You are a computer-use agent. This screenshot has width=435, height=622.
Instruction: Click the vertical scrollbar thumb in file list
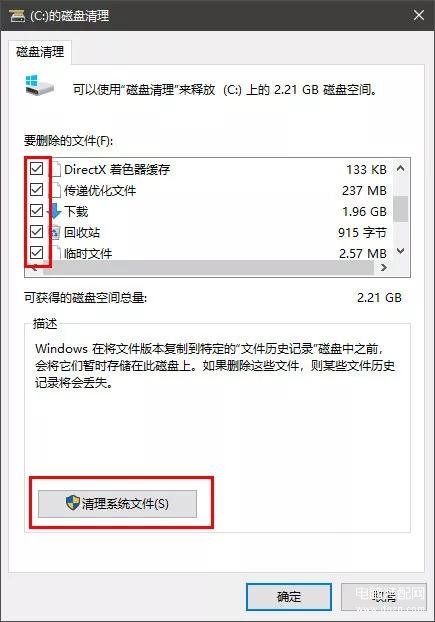[x=401, y=209]
